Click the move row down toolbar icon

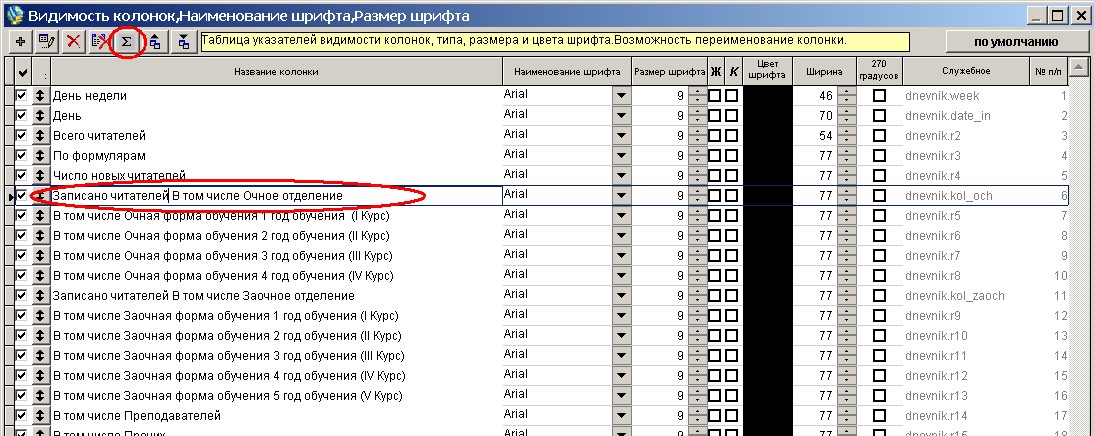[x=183, y=42]
